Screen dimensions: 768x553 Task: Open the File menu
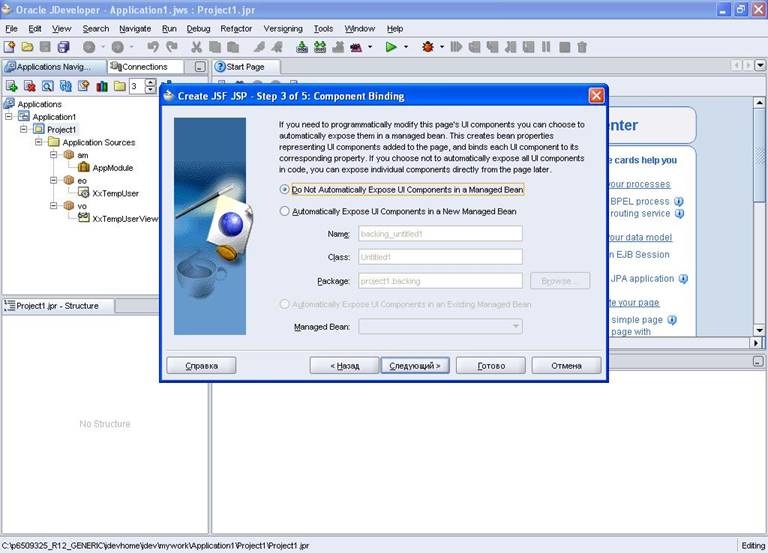[x=11, y=29]
